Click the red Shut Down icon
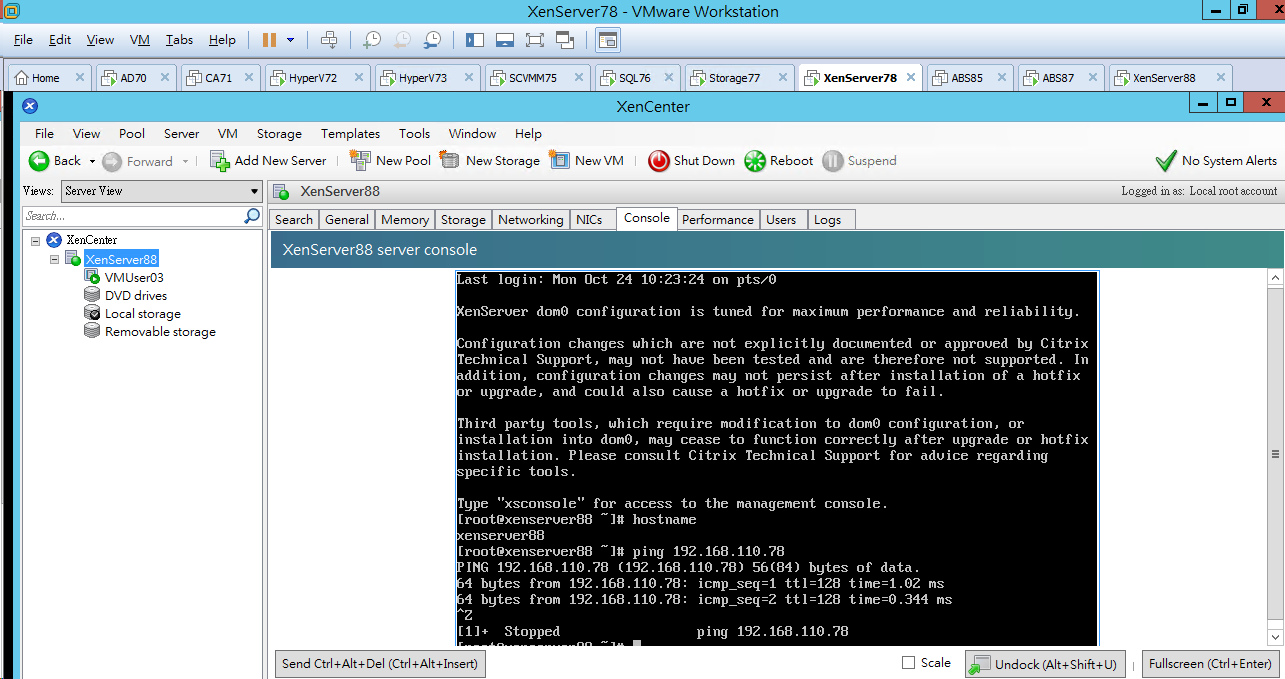 point(659,161)
